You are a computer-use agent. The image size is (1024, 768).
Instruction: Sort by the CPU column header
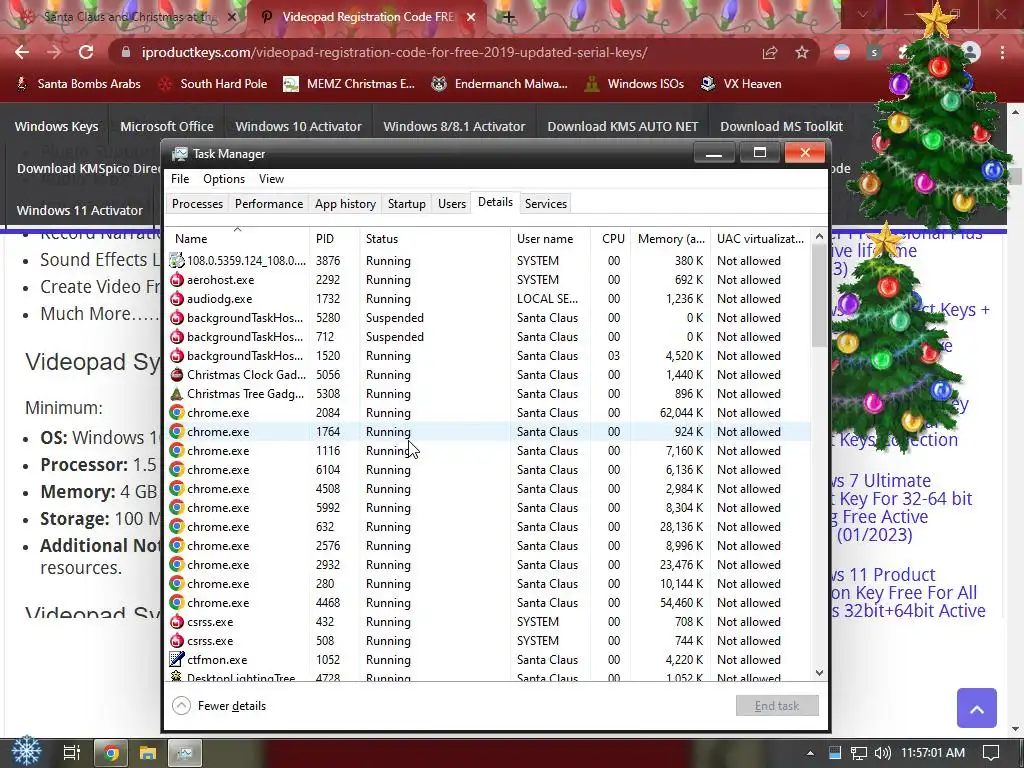611,239
